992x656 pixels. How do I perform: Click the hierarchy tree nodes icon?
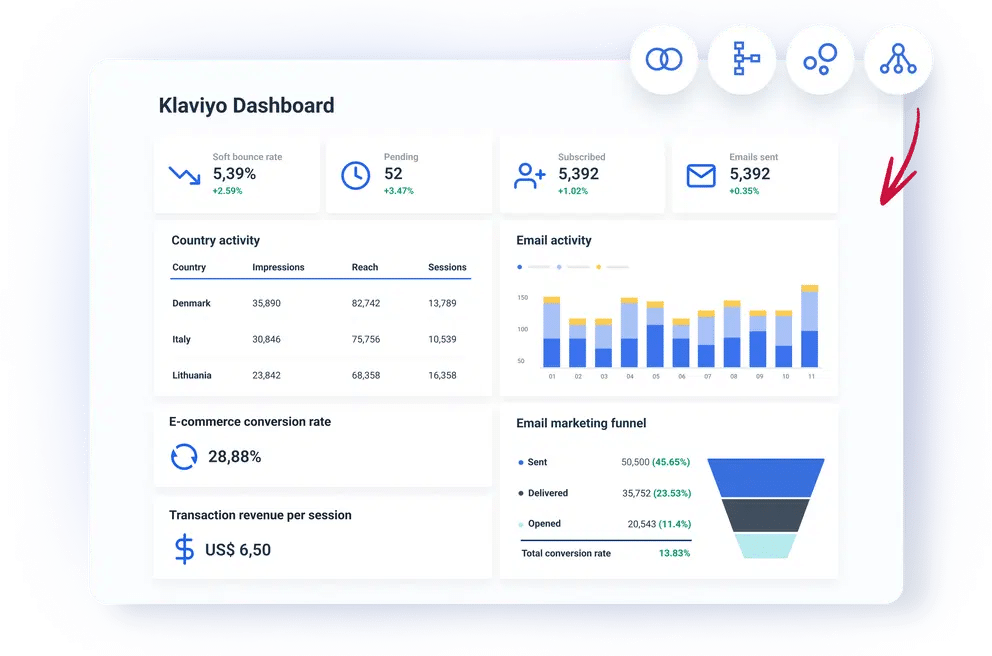point(898,60)
